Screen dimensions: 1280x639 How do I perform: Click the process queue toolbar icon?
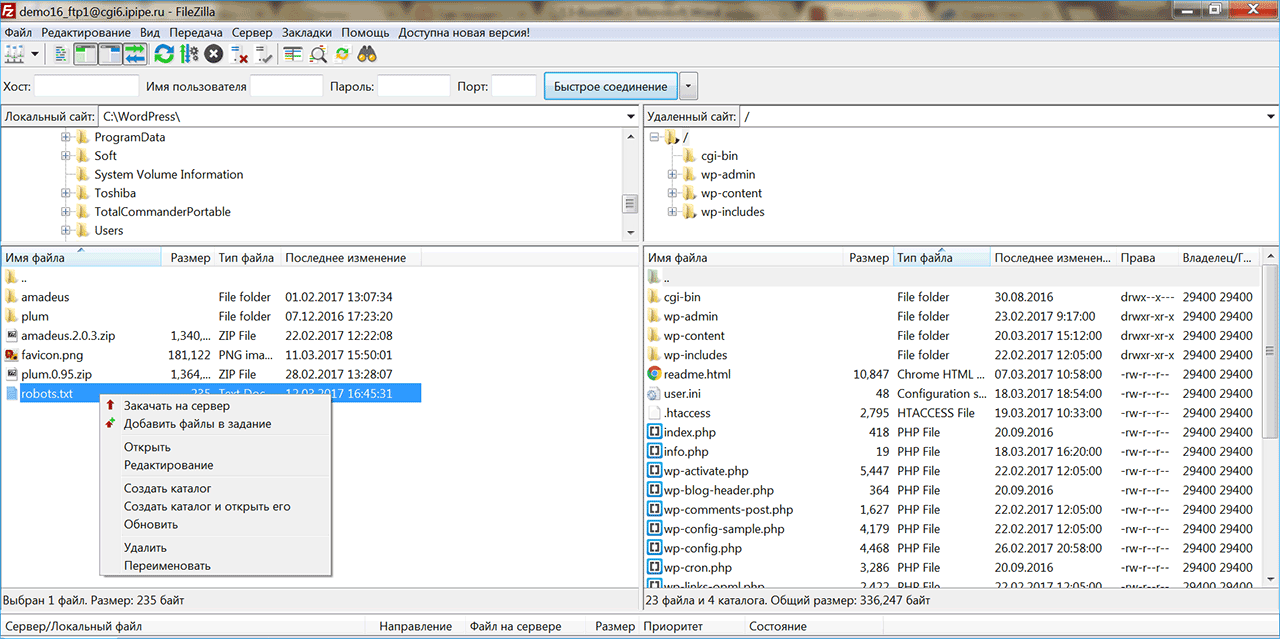coord(188,54)
